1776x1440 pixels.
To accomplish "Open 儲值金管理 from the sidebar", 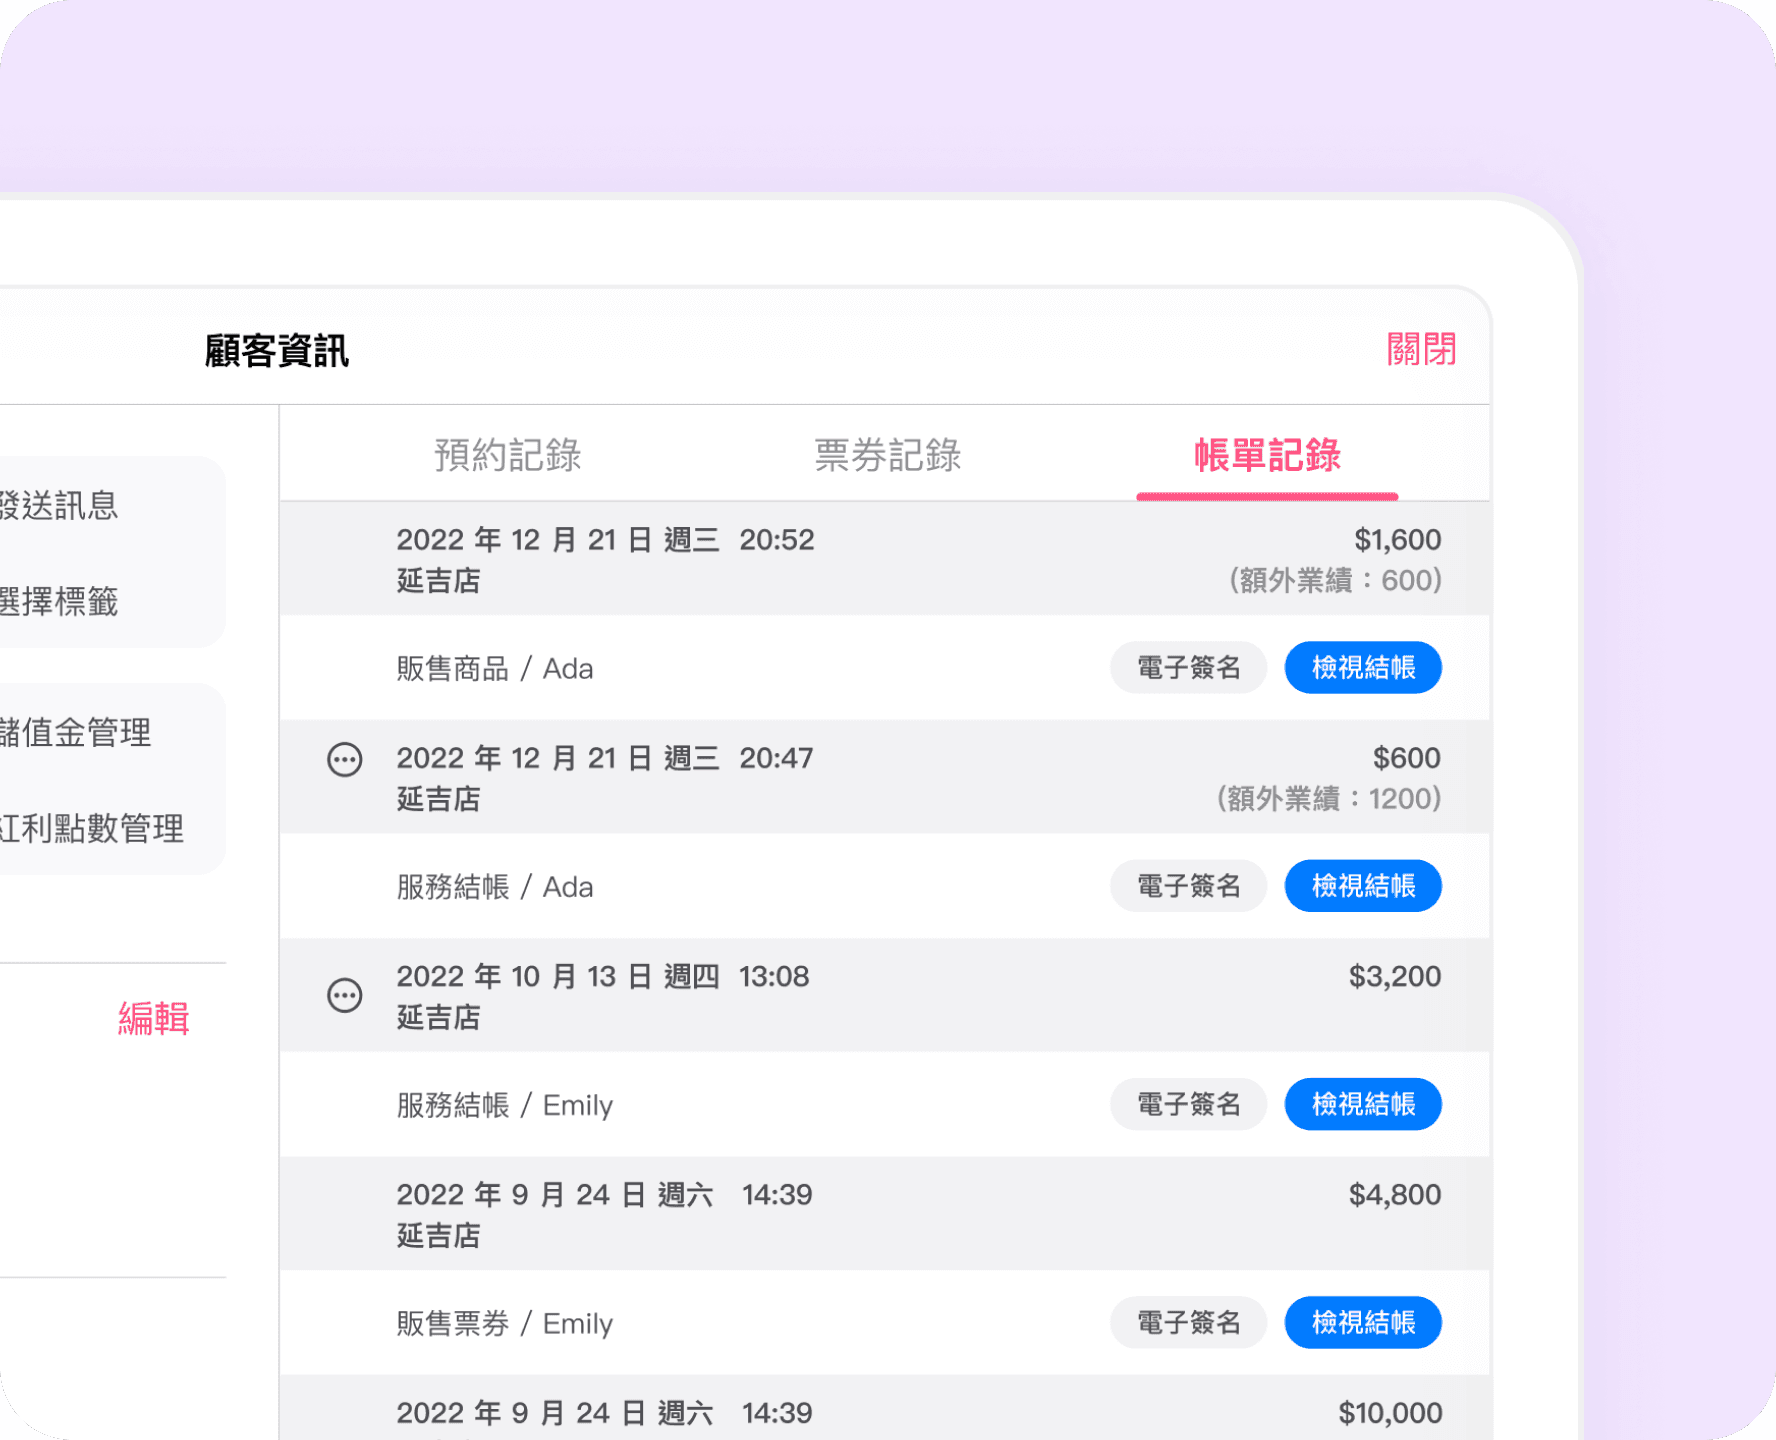I will pos(75,733).
